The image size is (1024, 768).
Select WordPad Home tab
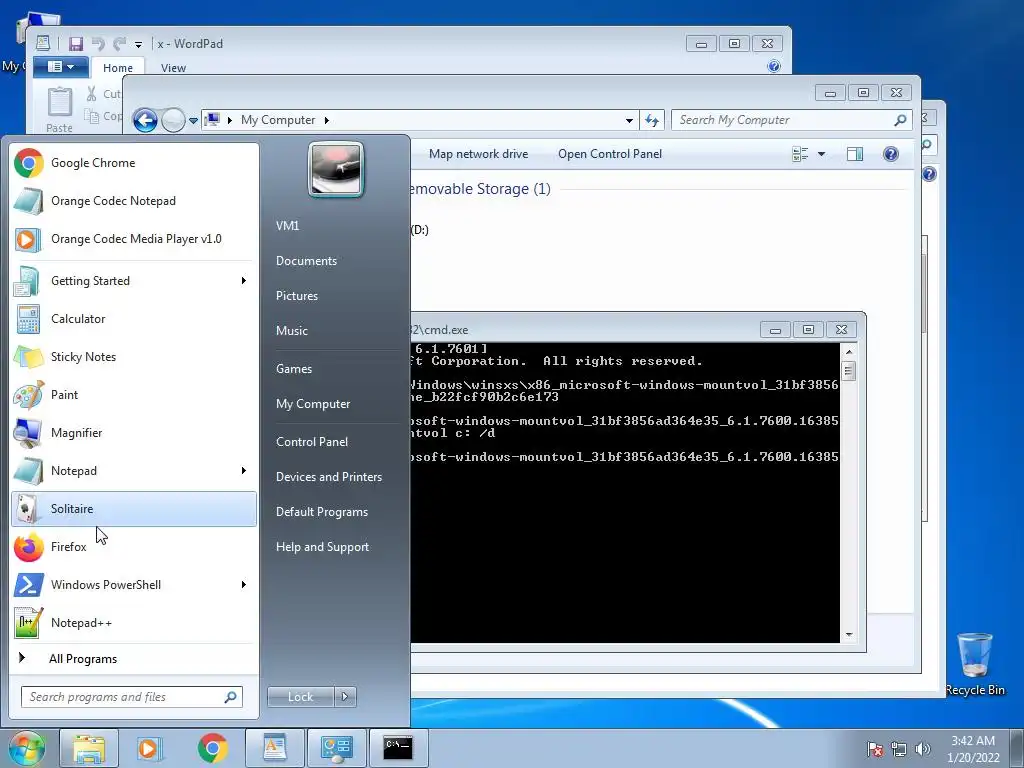coord(118,68)
